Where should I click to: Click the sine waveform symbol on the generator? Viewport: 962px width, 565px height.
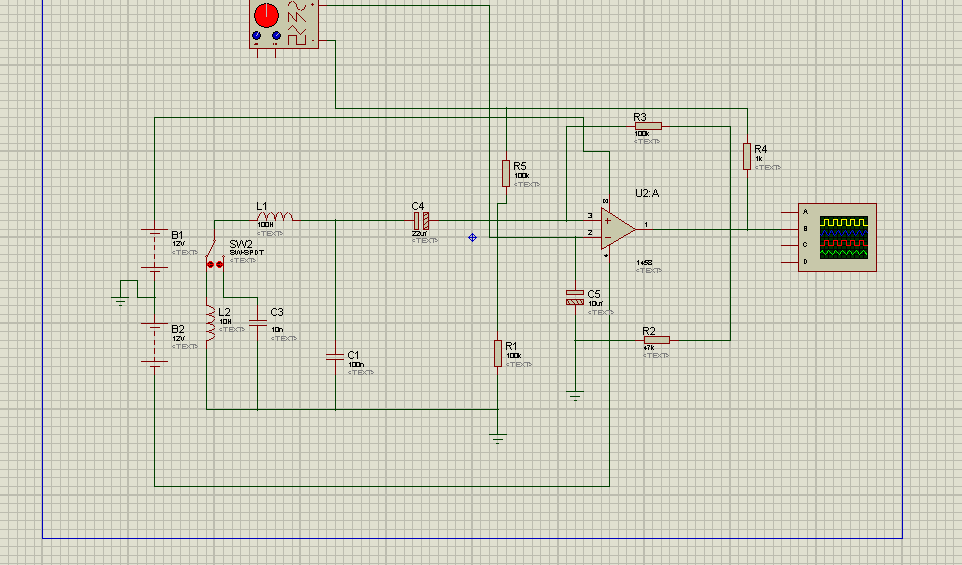[x=296, y=6]
